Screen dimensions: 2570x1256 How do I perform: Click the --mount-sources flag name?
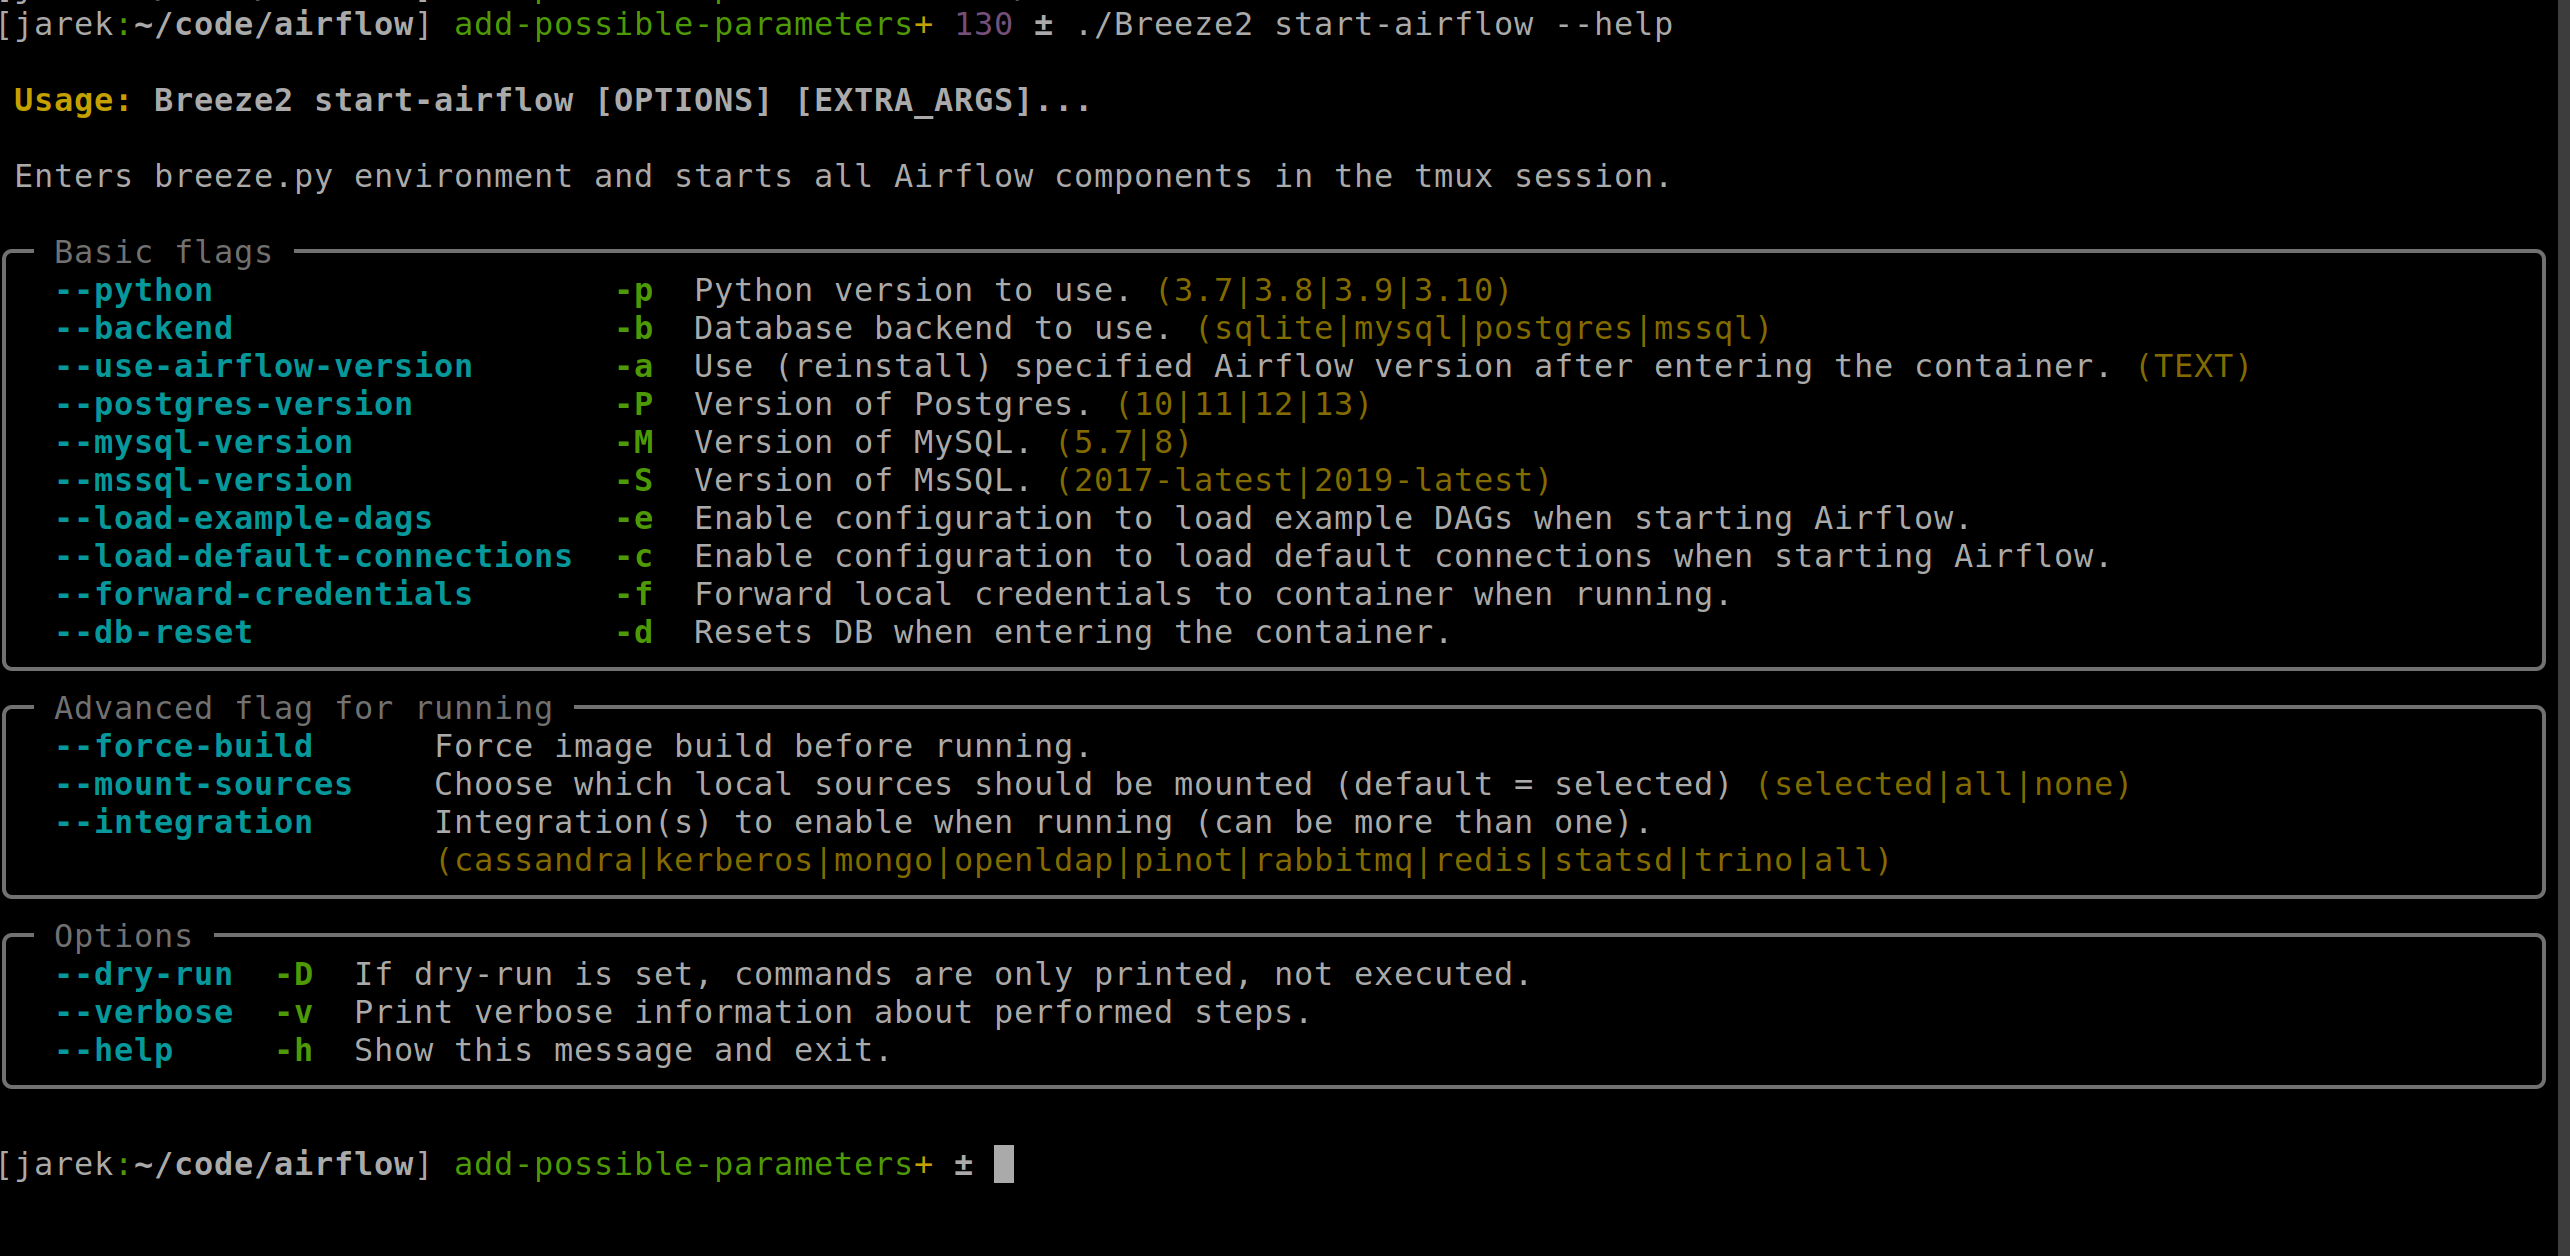point(203,785)
